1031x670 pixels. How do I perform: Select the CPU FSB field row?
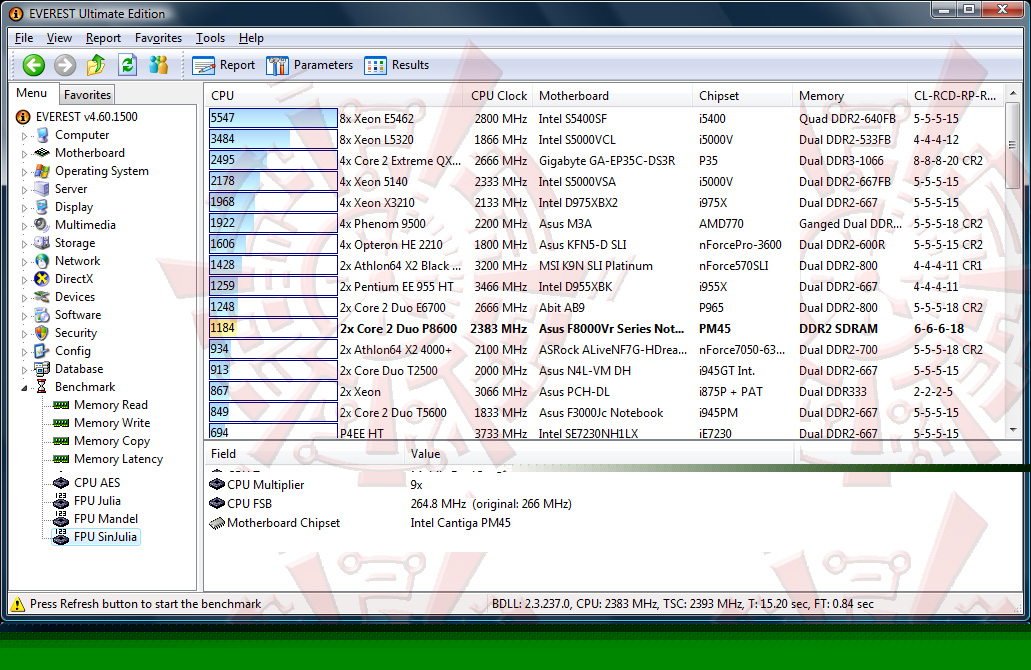click(390, 504)
